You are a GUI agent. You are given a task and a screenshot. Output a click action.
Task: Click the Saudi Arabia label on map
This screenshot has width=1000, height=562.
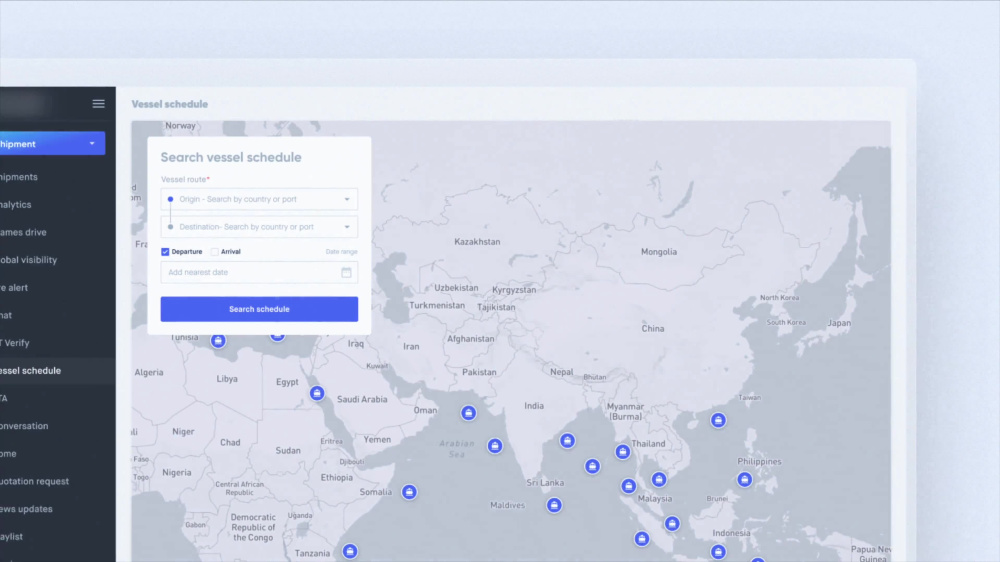[362, 399]
